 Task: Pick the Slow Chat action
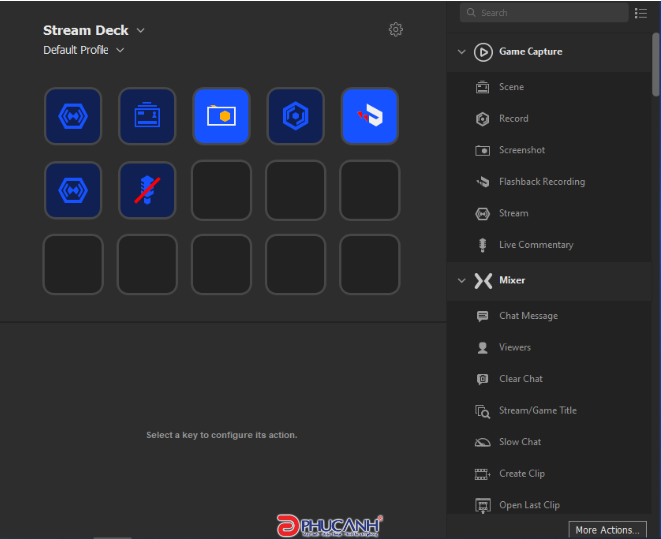pos(549,442)
